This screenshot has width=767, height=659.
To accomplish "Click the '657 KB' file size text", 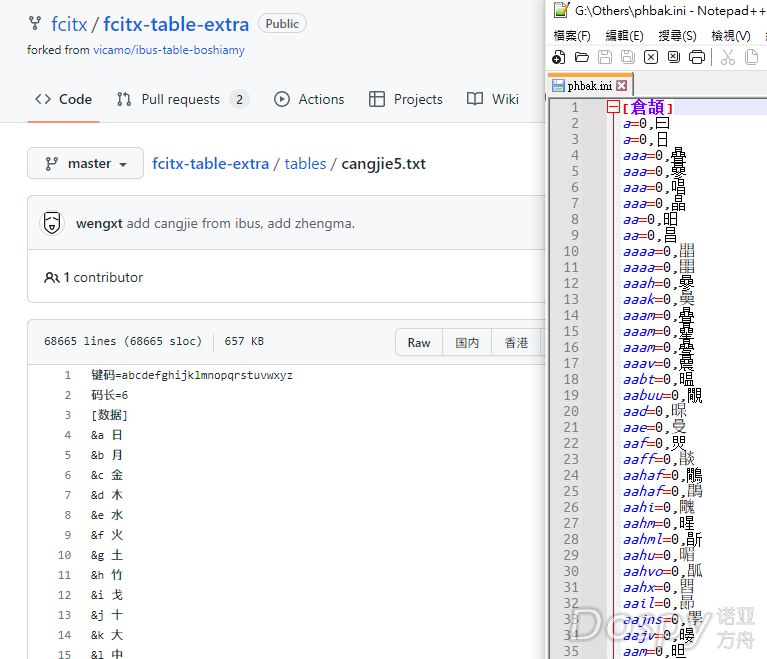I will (244, 341).
